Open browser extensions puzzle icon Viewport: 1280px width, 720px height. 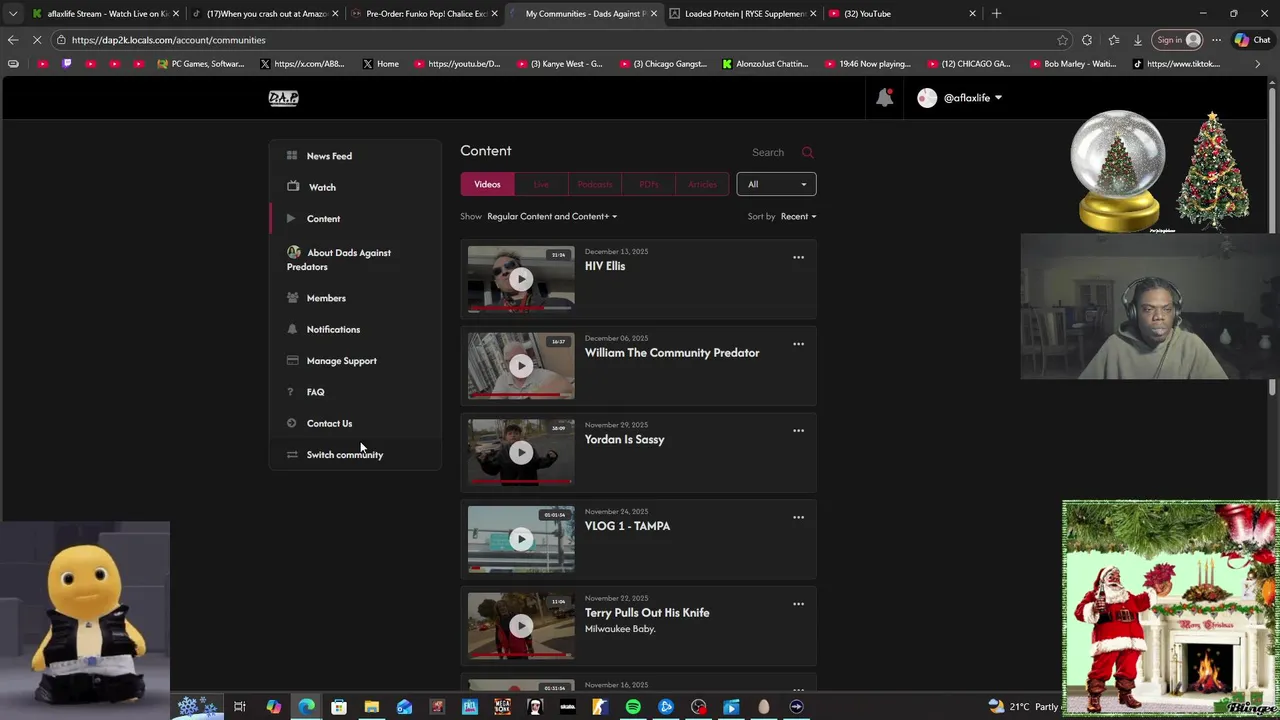1087,40
